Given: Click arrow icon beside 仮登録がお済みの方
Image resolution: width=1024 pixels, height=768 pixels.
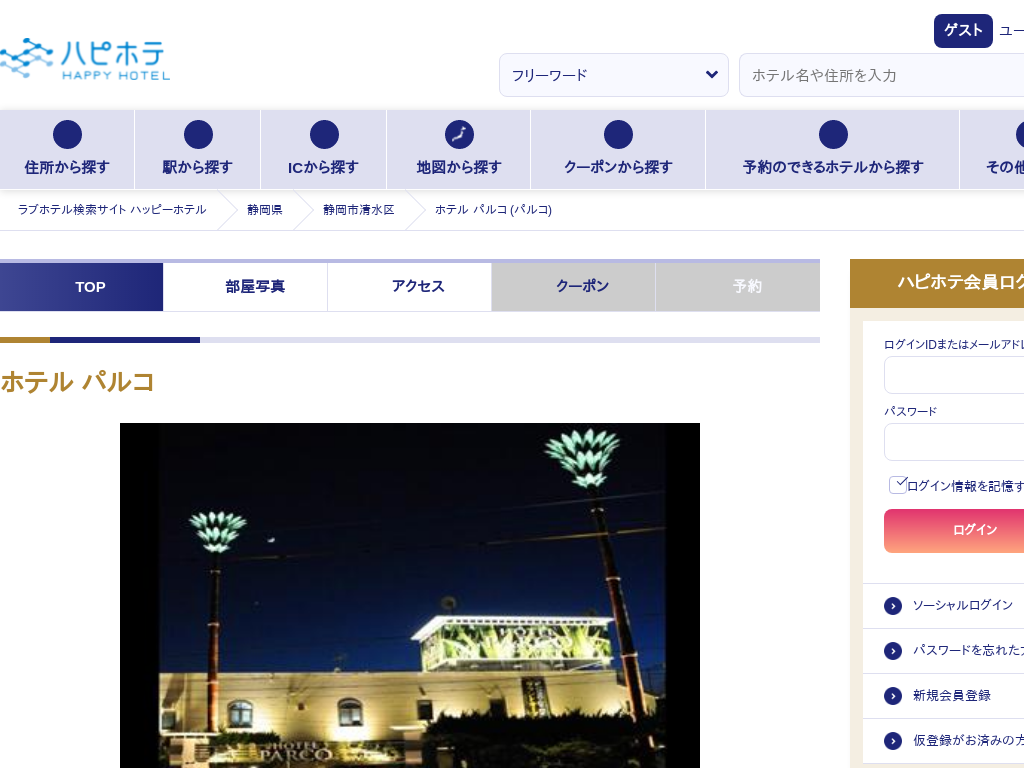Looking at the screenshot, I should click(893, 741).
